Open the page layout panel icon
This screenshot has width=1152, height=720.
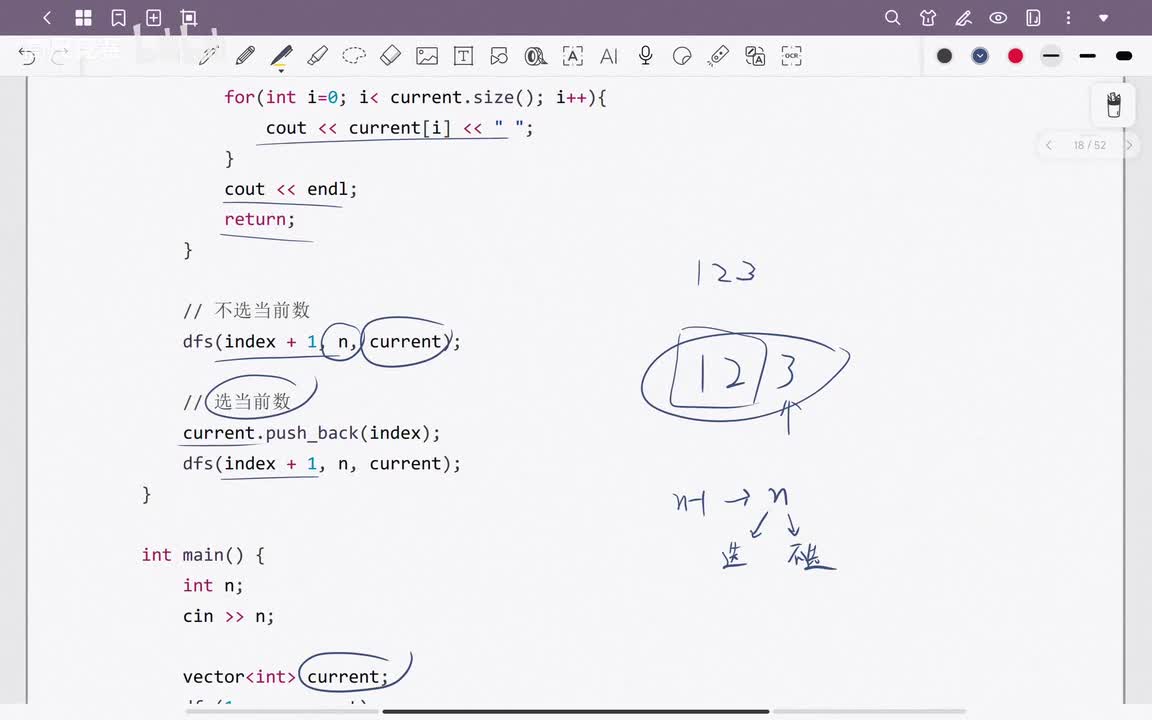(x=1033, y=18)
